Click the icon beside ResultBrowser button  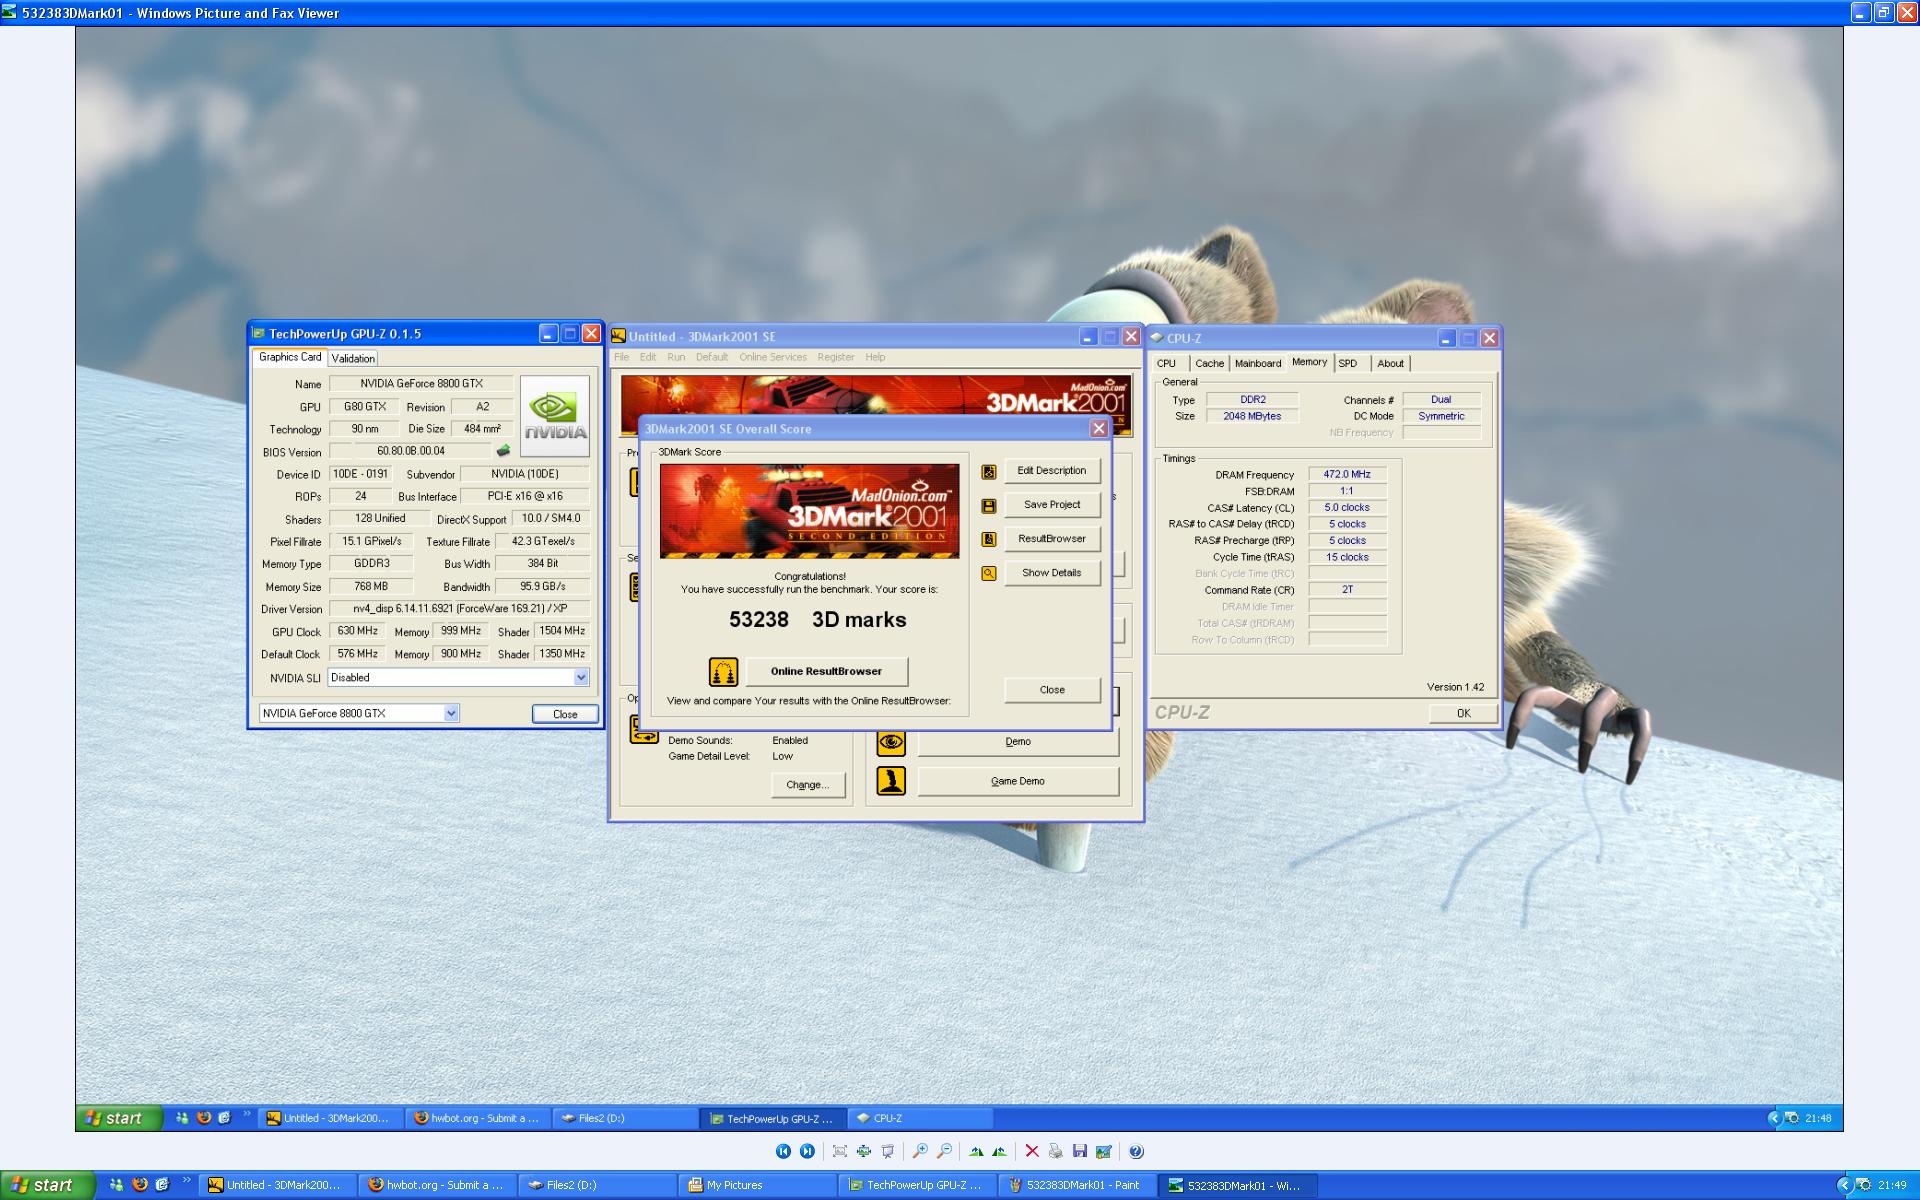(x=989, y=539)
